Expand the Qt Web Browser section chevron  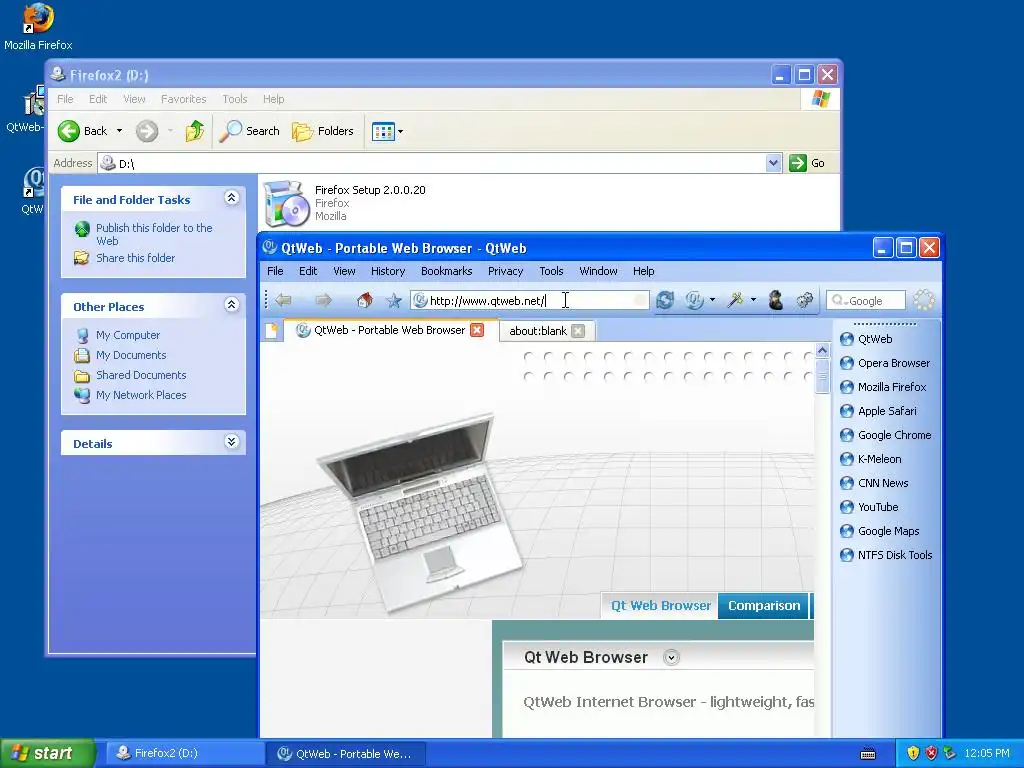click(x=671, y=658)
